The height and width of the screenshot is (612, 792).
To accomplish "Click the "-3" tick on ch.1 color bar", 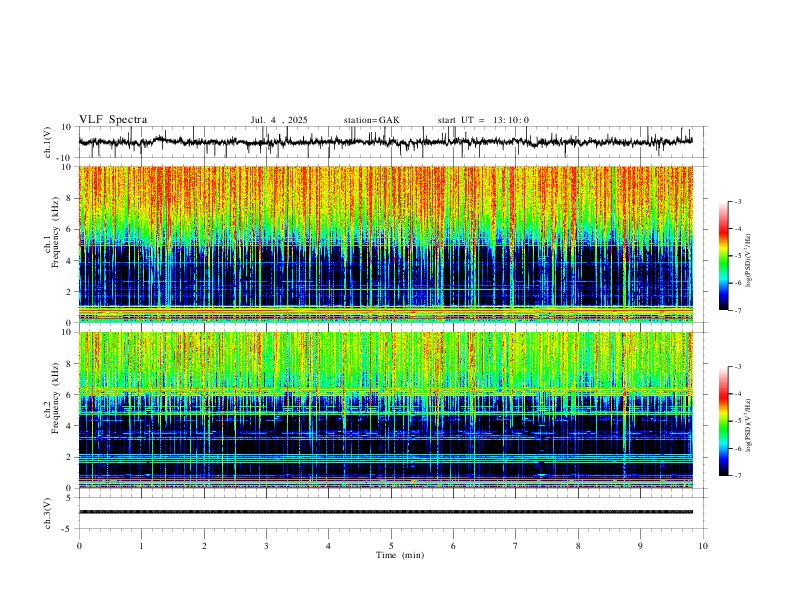I will click(x=737, y=201).
